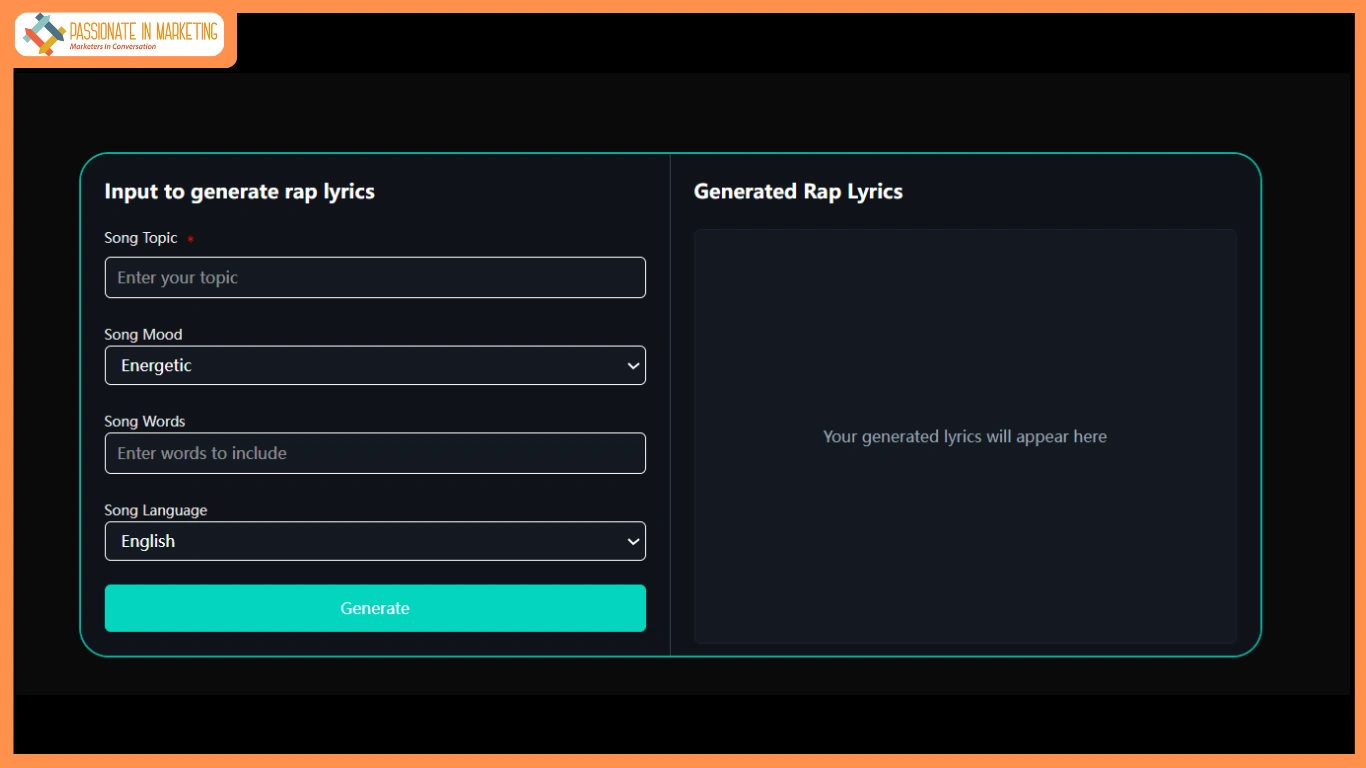
Task: Click the 'Passionate in Marketing' wordmark text
Action: 143,31
